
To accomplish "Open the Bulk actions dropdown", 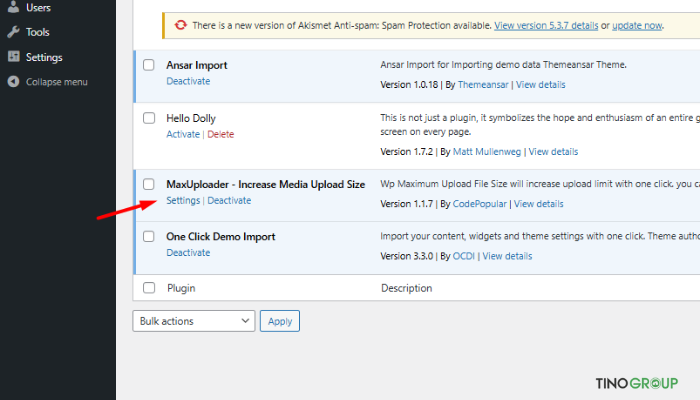I will pos(194,321).
